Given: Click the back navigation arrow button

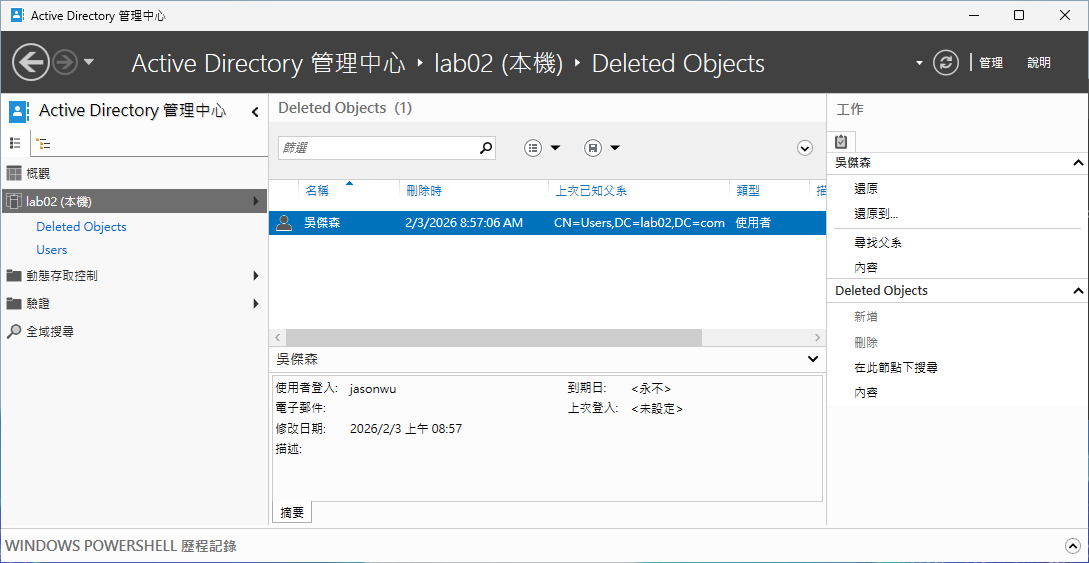Looking at the screenshot, I should [x=31, y=63].
